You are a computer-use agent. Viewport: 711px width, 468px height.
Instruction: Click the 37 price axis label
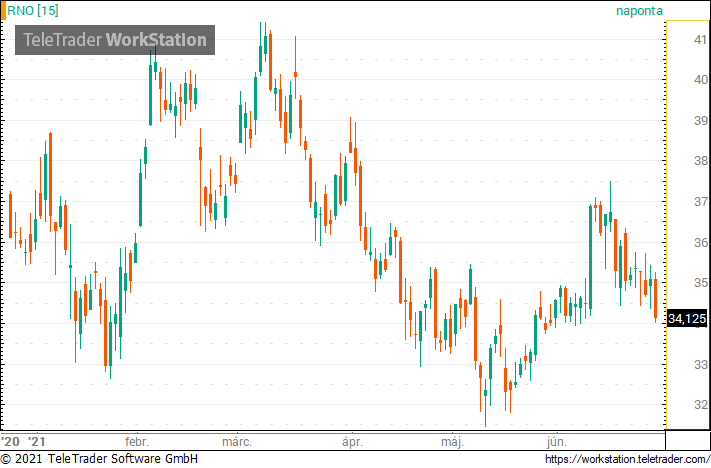point(700,201)
